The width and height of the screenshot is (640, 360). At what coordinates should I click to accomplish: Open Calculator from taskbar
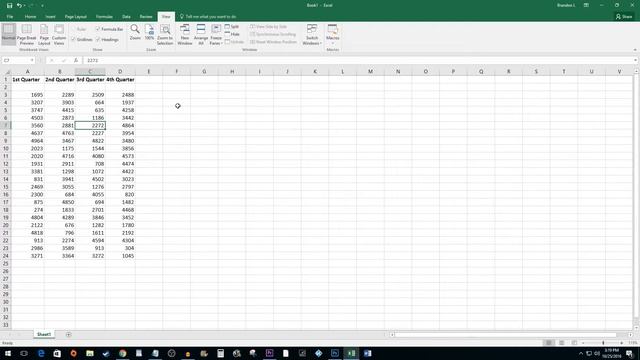coord(220,353)
